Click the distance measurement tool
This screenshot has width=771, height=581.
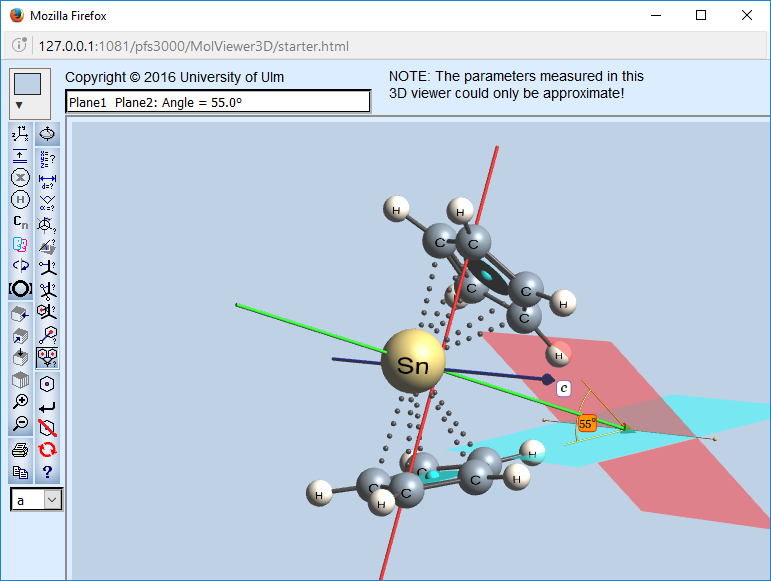47,178
